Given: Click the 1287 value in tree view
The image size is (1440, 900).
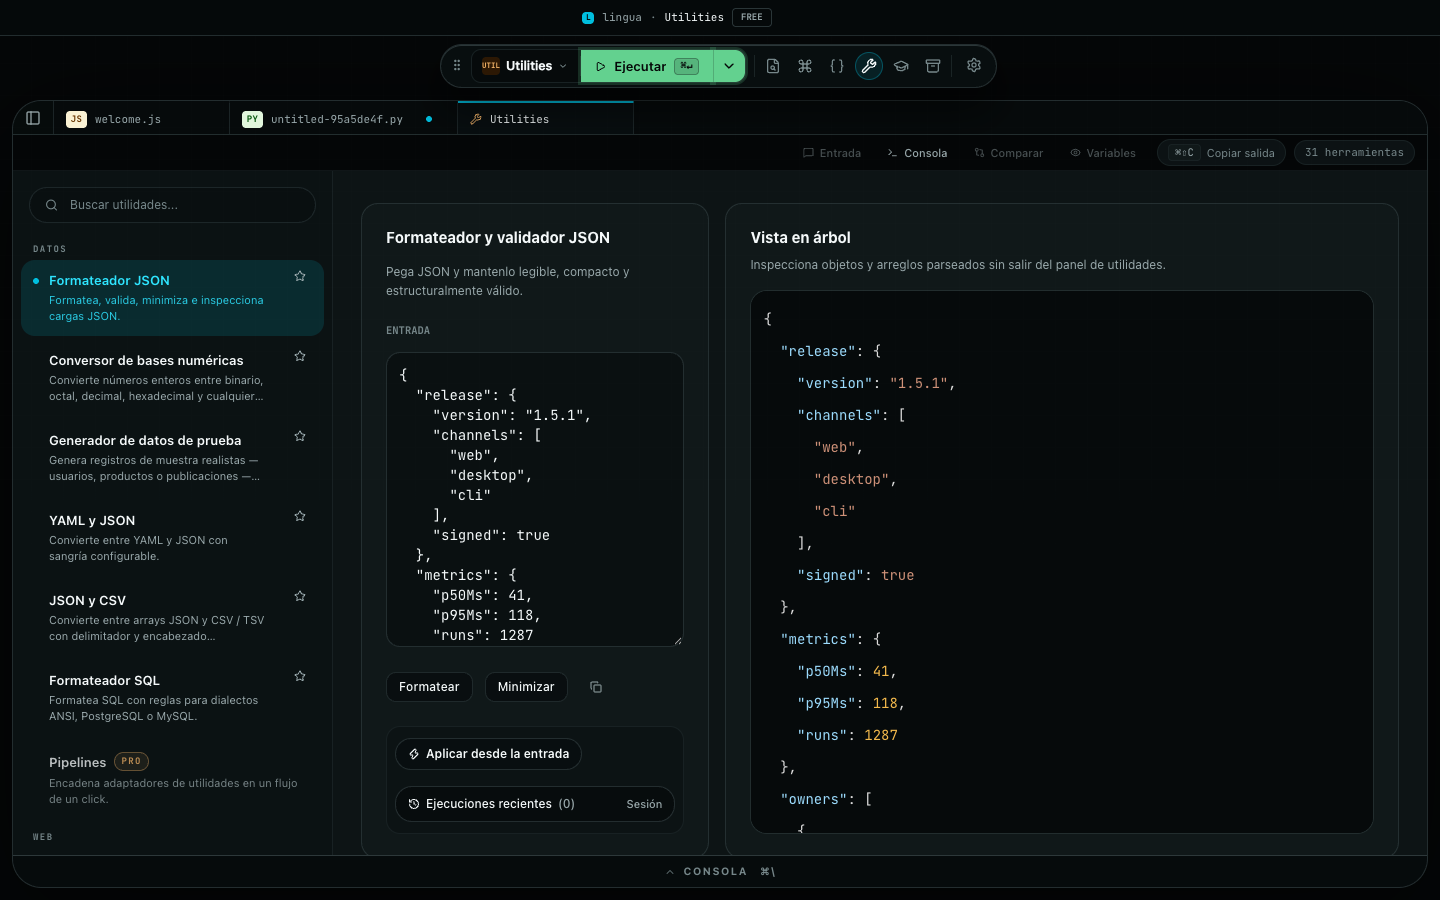Looking at the screenshot, I should (x=881, y=735).
